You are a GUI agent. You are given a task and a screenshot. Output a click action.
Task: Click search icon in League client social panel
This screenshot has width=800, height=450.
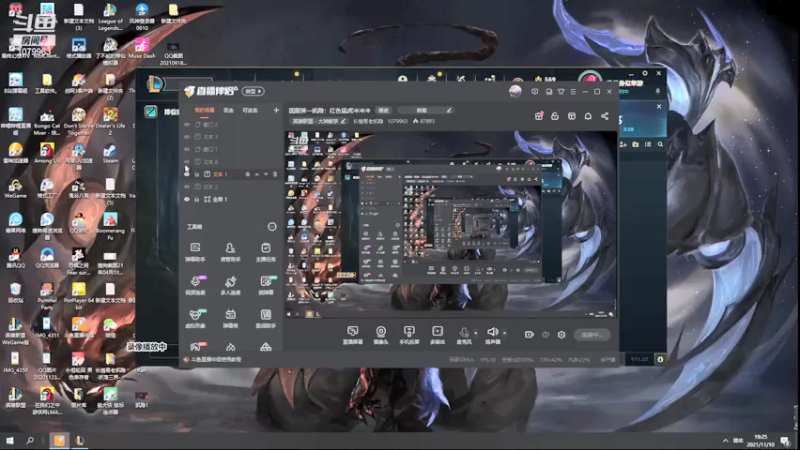[x=660, y=144]
